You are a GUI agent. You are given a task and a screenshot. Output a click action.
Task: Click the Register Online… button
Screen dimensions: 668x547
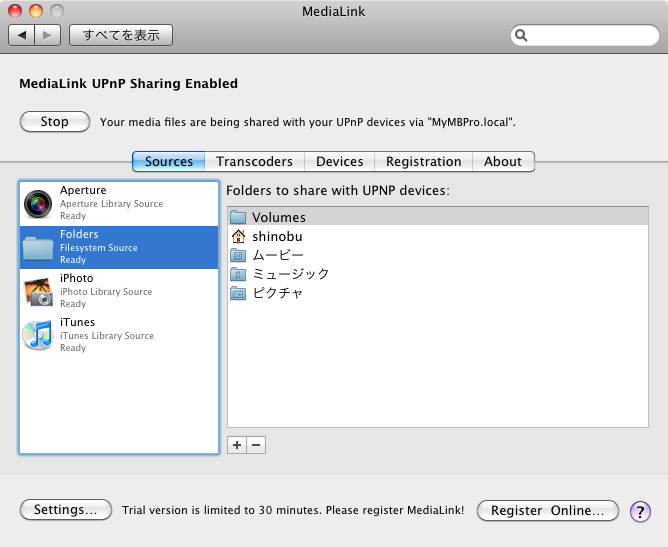tap(547, 510)
